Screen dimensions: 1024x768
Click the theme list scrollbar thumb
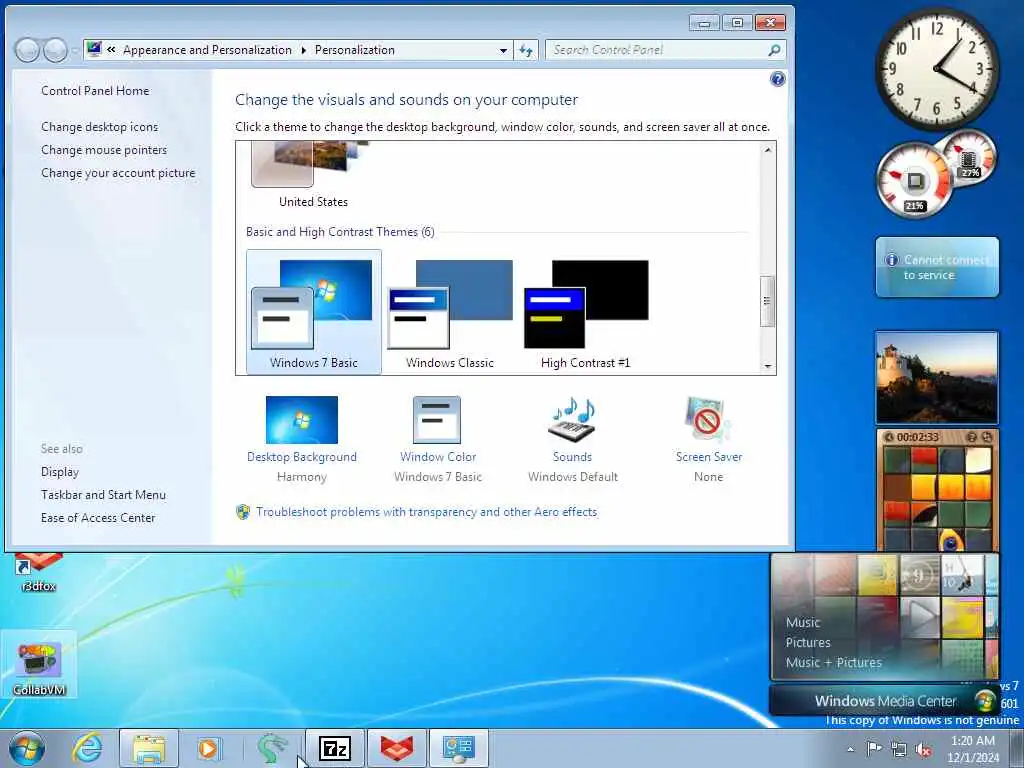768,301
